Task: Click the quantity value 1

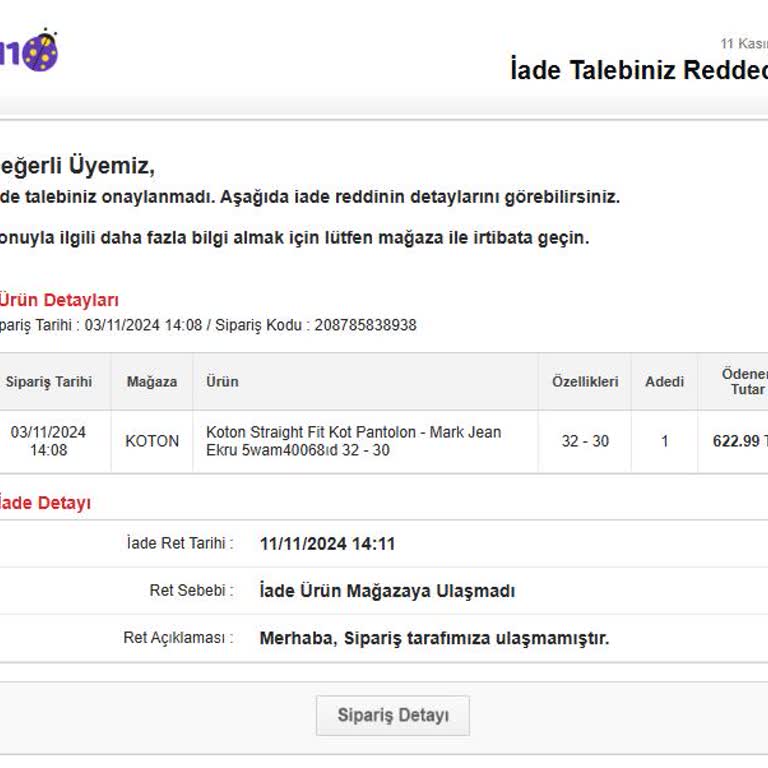Action: (x=665, y=441)
